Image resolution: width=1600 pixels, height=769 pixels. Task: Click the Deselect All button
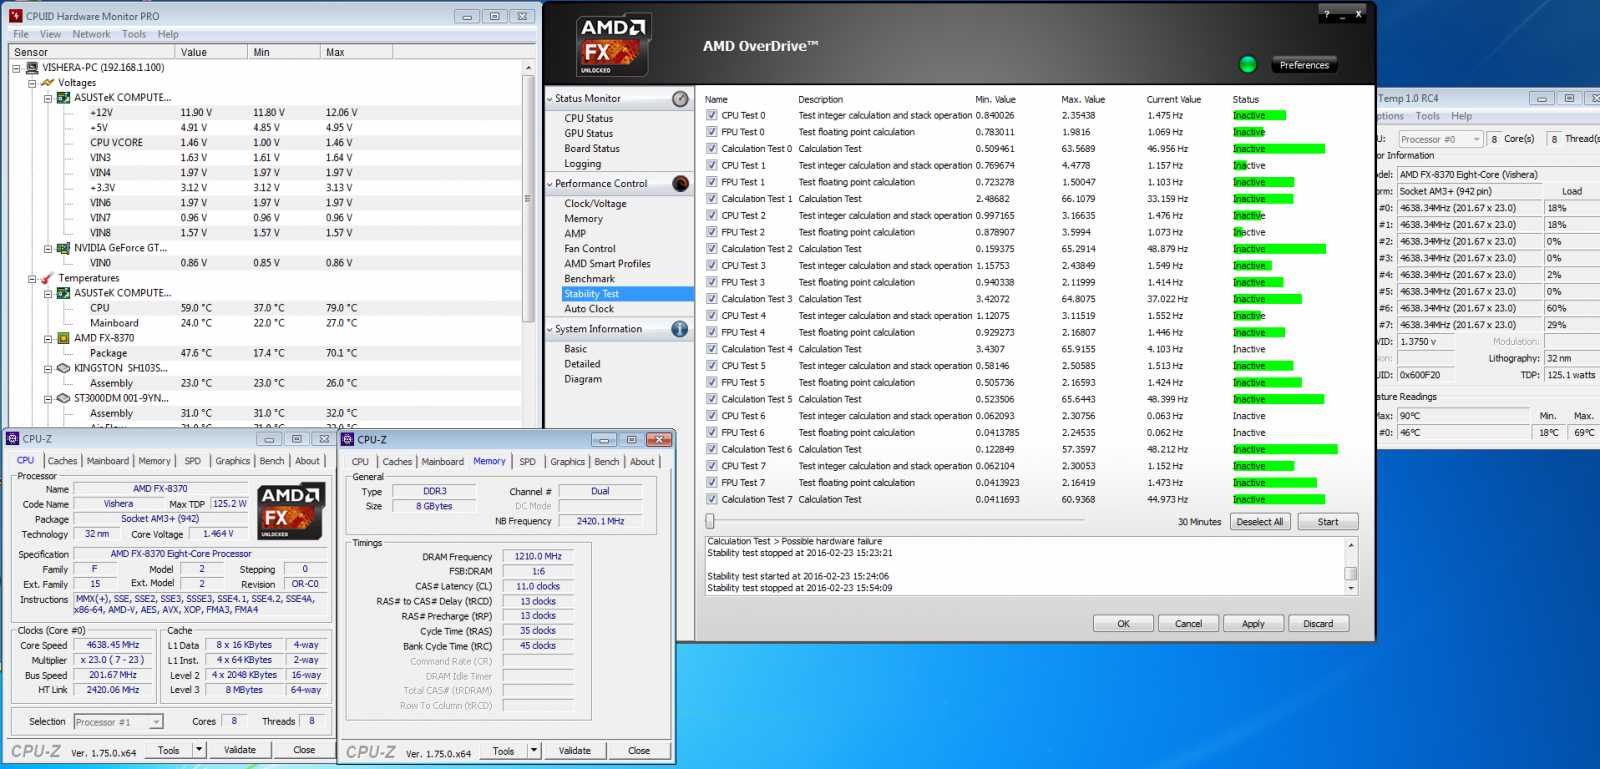[1259, 522]
